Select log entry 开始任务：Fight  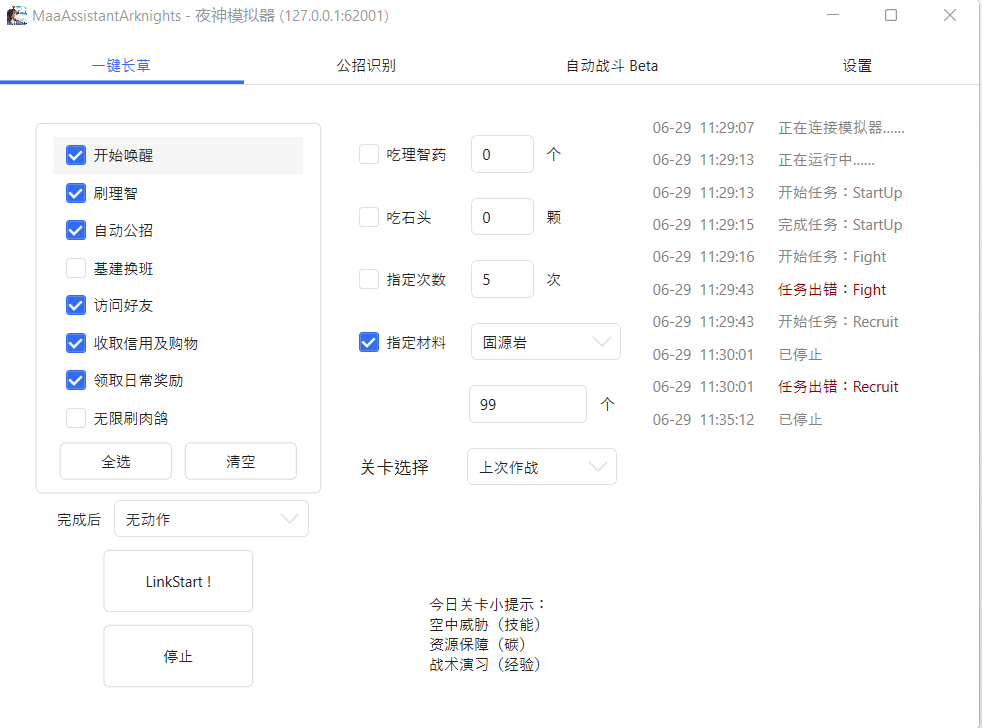(x=832, y=257)
